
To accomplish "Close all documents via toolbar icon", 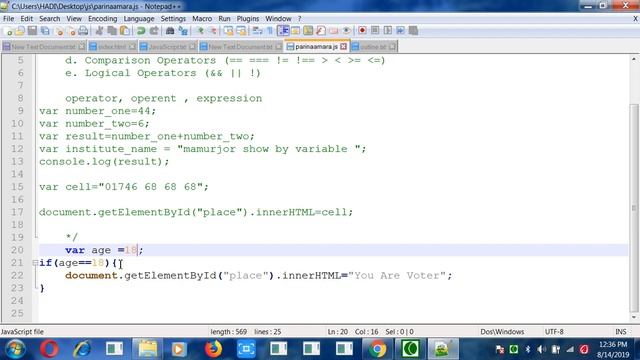I will tap(71, 31).
